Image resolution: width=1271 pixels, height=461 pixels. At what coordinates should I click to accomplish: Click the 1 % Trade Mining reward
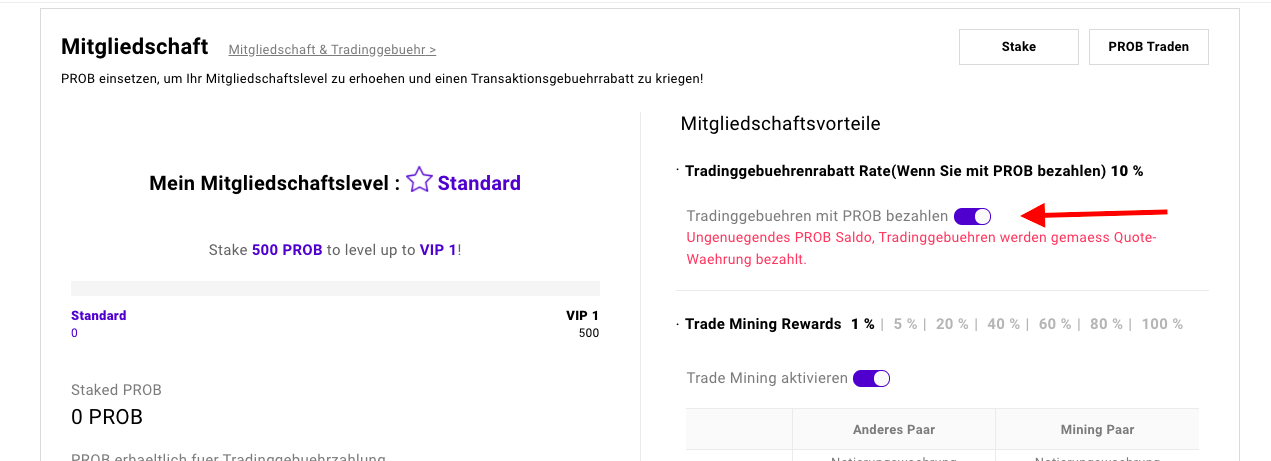click(x=863, y=324)
